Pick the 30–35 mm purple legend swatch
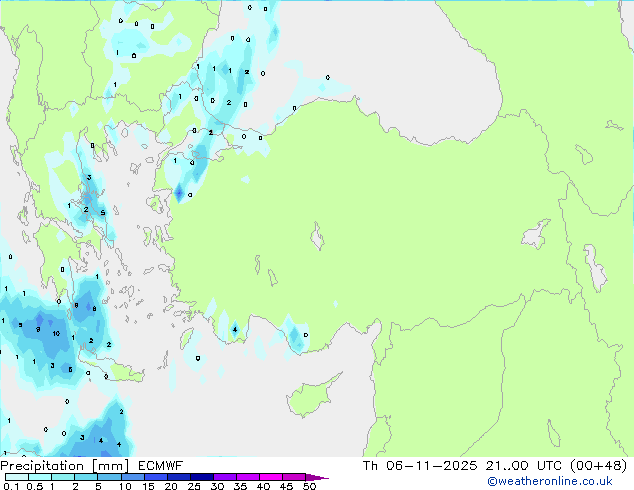Viewport: 634px width, 490px height. tap(225, 477)
